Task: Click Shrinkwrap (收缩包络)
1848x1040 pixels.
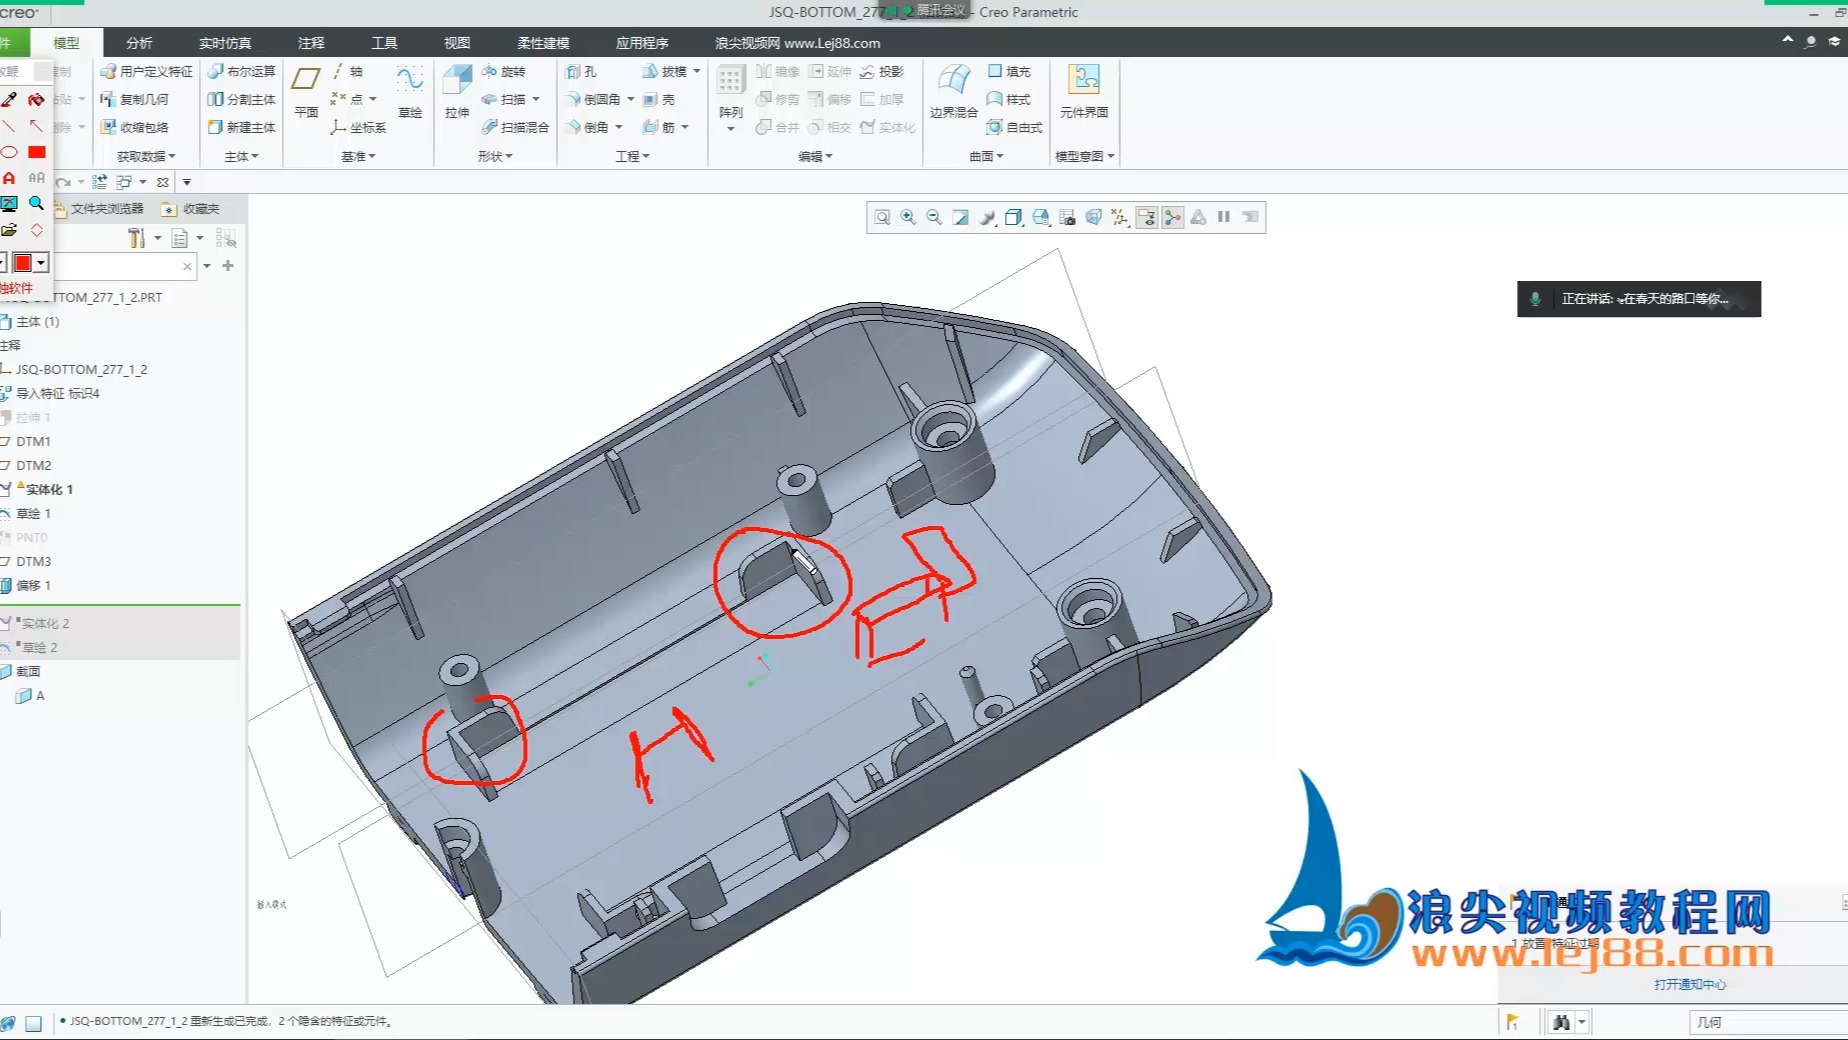Action: tap(134, 127)
